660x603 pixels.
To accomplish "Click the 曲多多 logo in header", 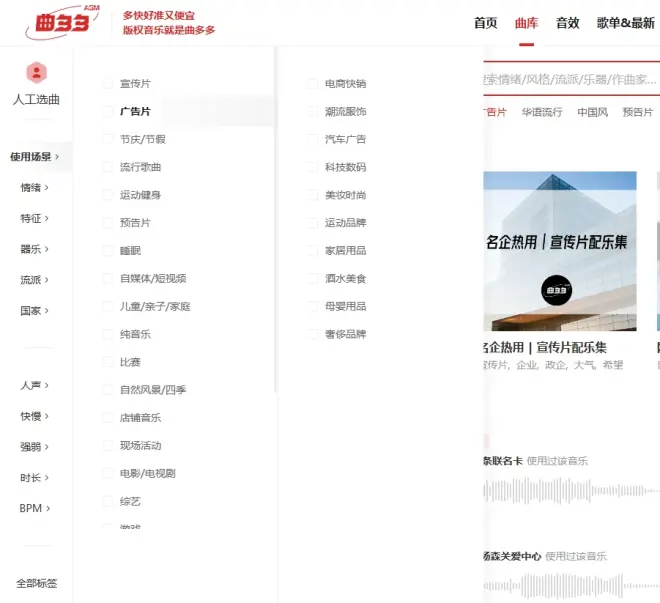I will (x=60, y=22).
